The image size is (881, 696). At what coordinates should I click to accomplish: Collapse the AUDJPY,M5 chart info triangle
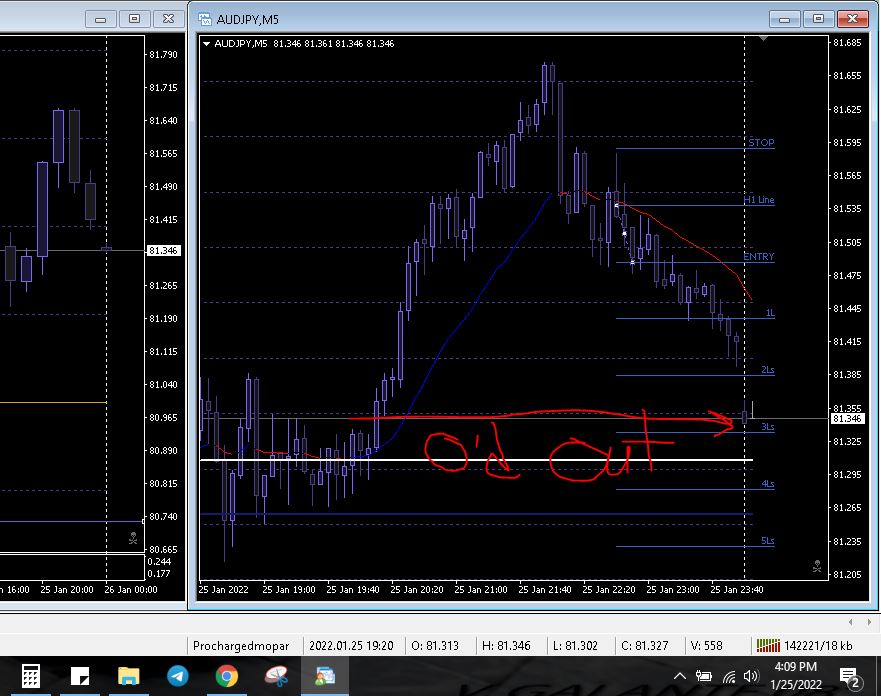coord(206,44)
